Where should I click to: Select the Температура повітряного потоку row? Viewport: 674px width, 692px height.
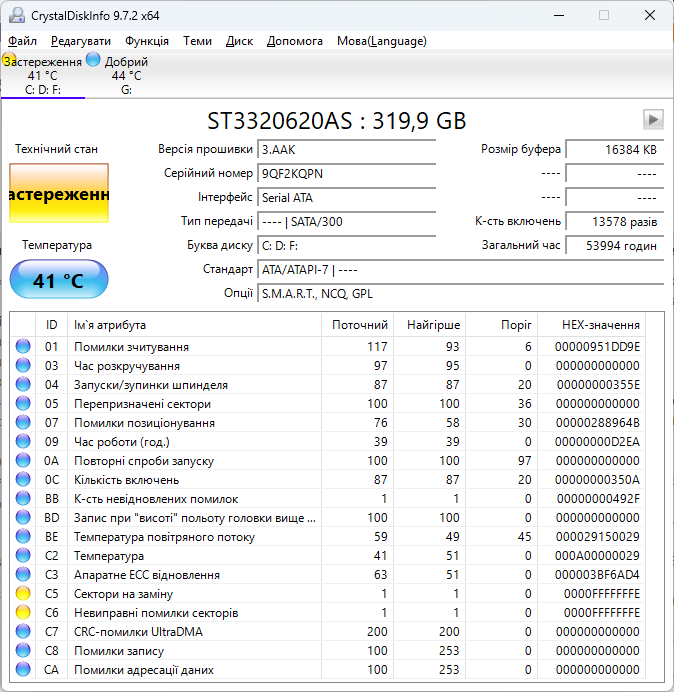tap(328, 536)
